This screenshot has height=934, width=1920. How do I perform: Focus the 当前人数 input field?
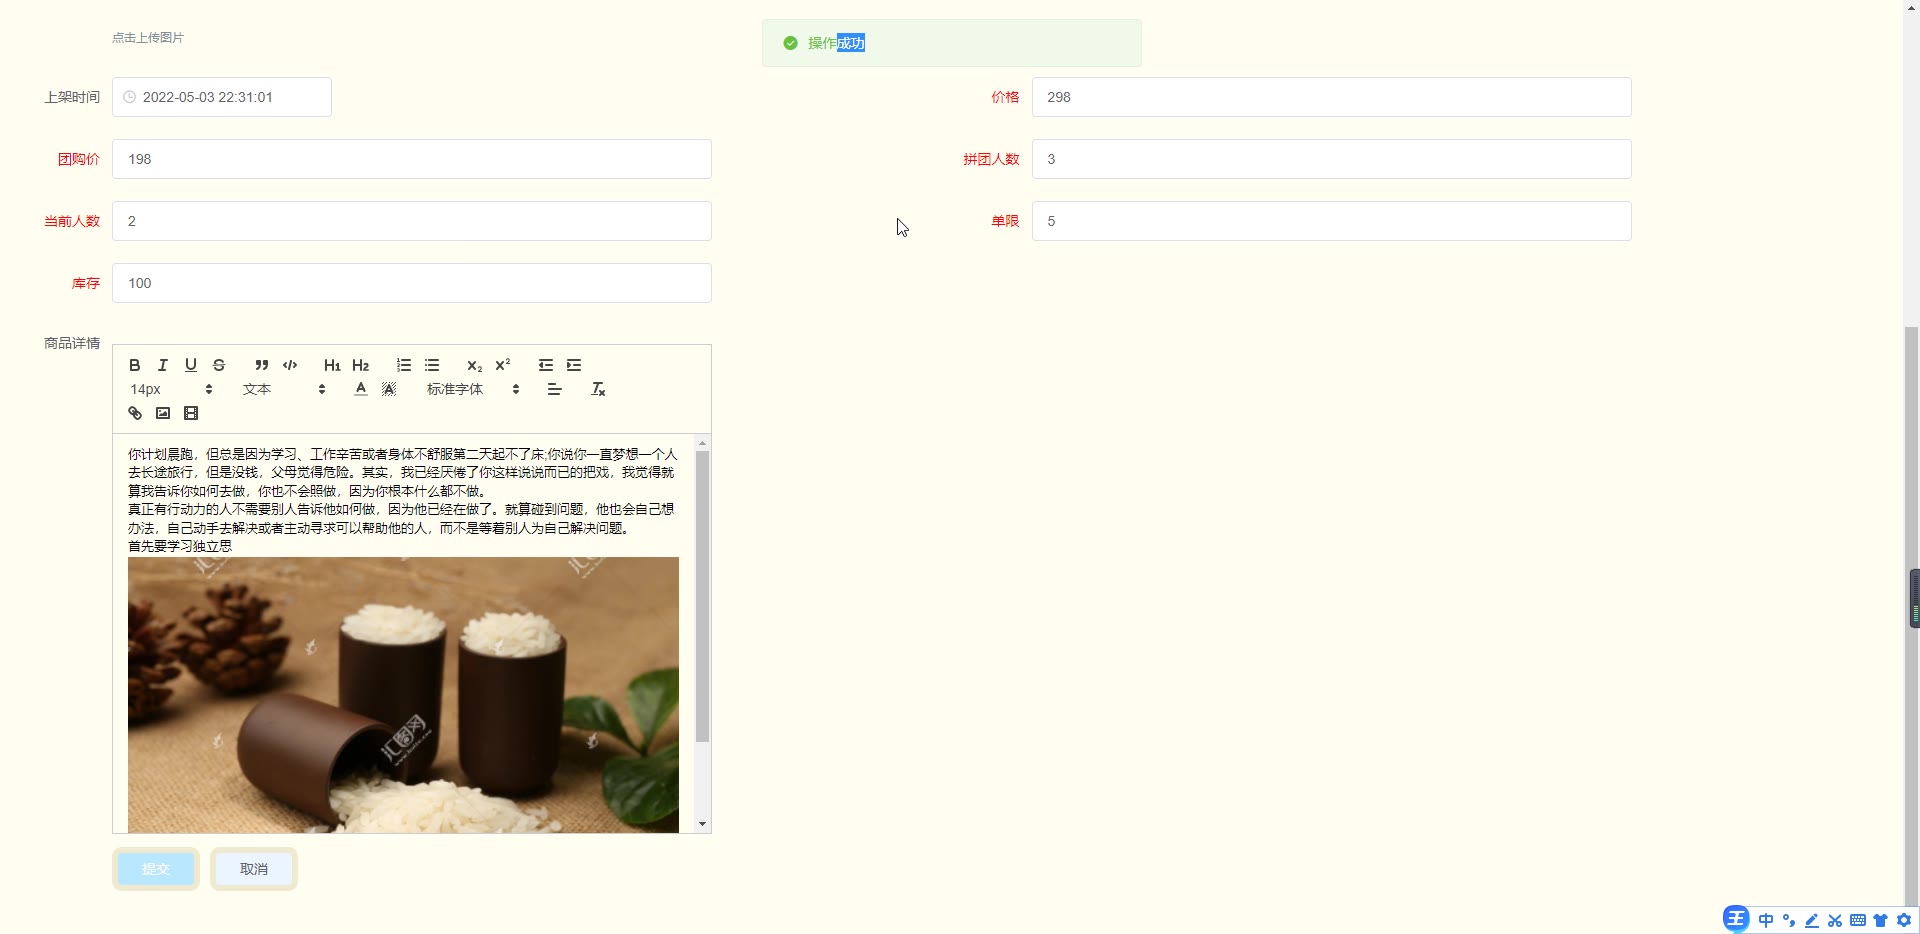point(412,221)
